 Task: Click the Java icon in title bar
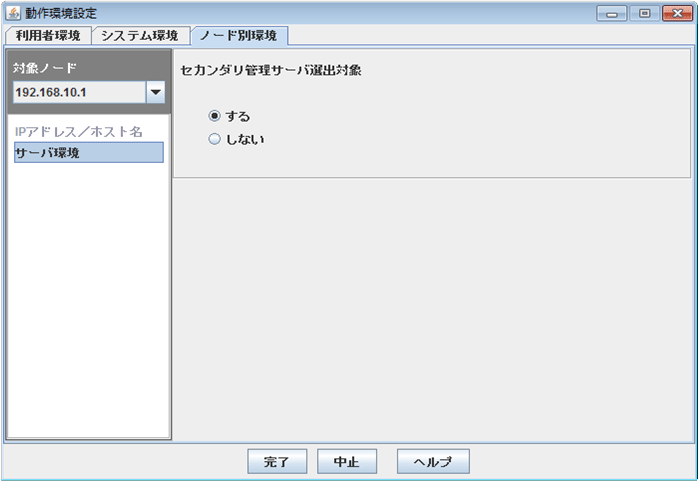click(x=13, y=13)
